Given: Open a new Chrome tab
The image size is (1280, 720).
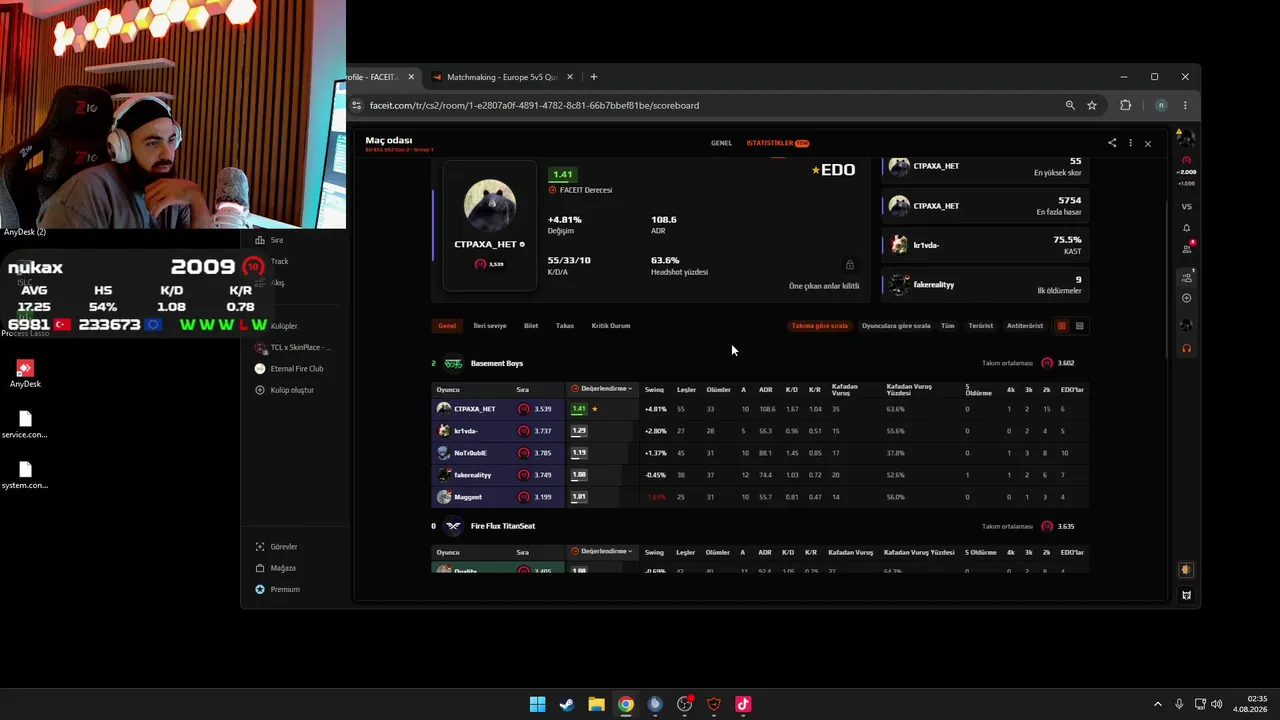Looking at the screenshot, I should tap(594, 77).
